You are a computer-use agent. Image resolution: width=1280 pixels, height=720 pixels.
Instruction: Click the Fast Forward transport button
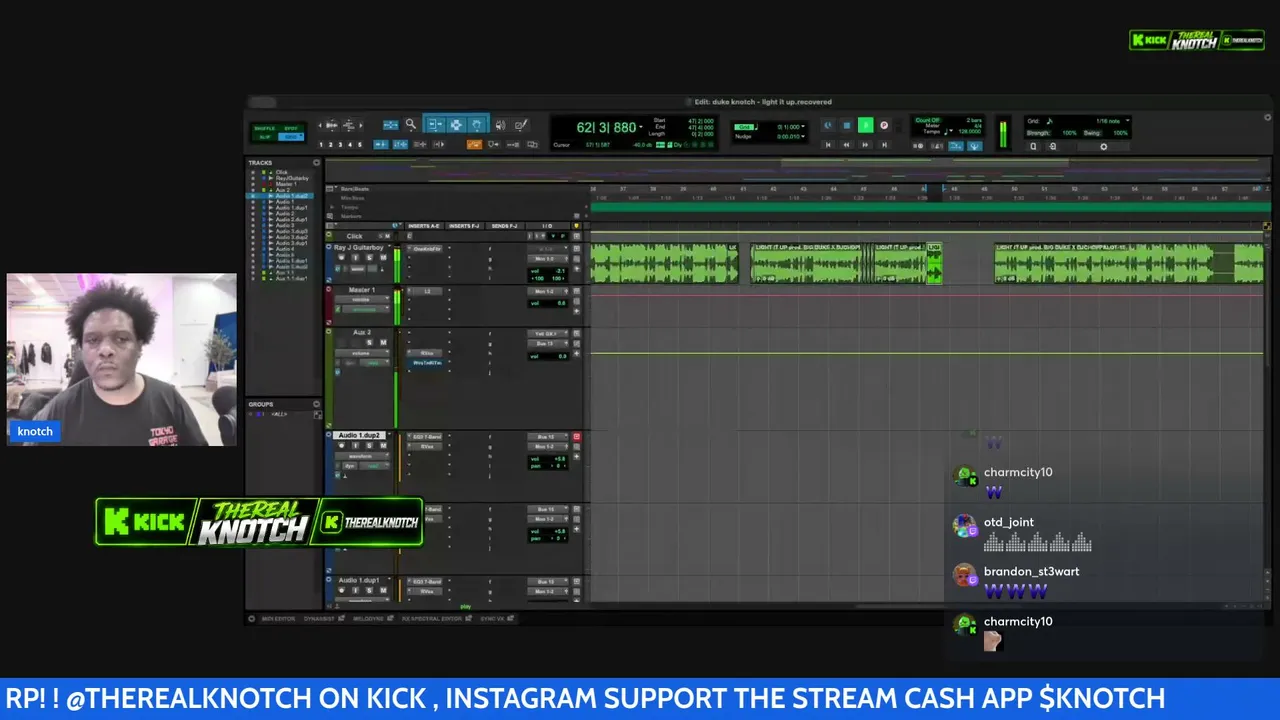point(865,145)
